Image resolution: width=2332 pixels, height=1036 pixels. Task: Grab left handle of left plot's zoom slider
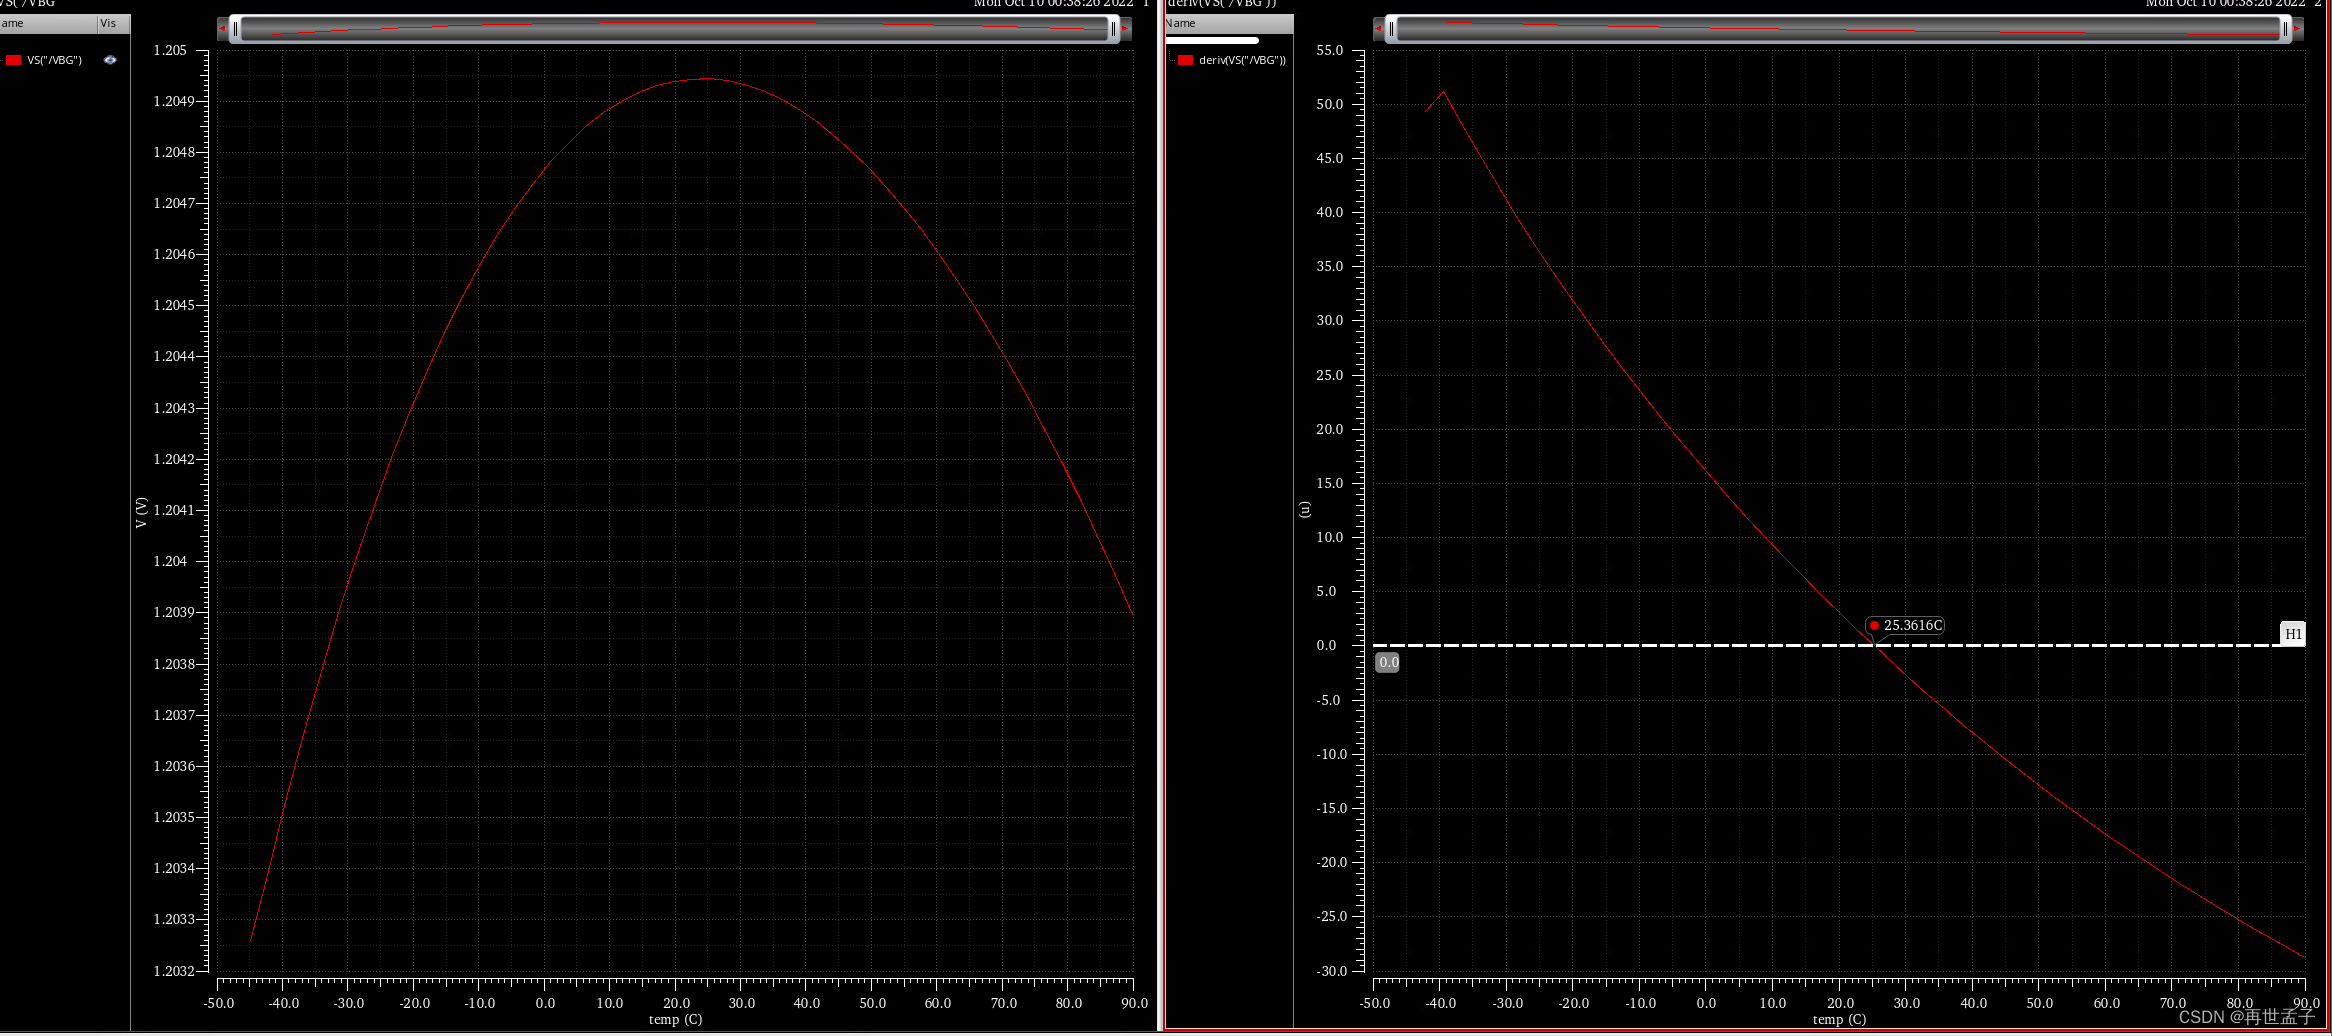[x=235, y=29]
